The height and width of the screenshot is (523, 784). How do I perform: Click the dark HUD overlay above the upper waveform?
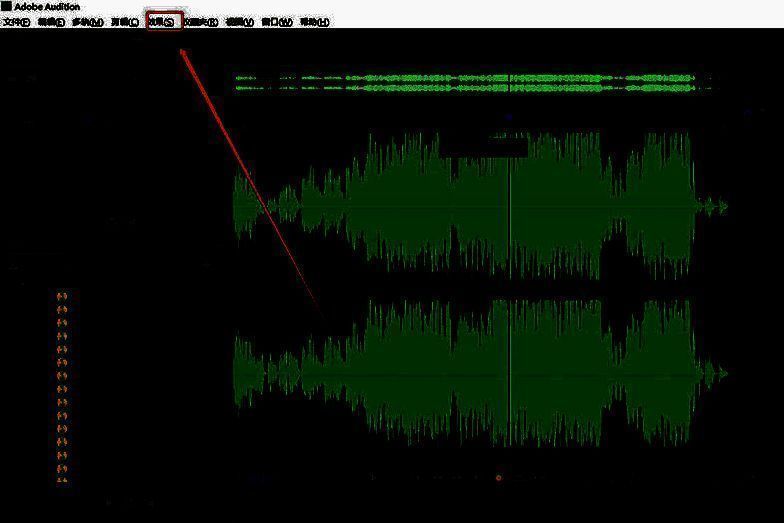[x=483, y=146]
